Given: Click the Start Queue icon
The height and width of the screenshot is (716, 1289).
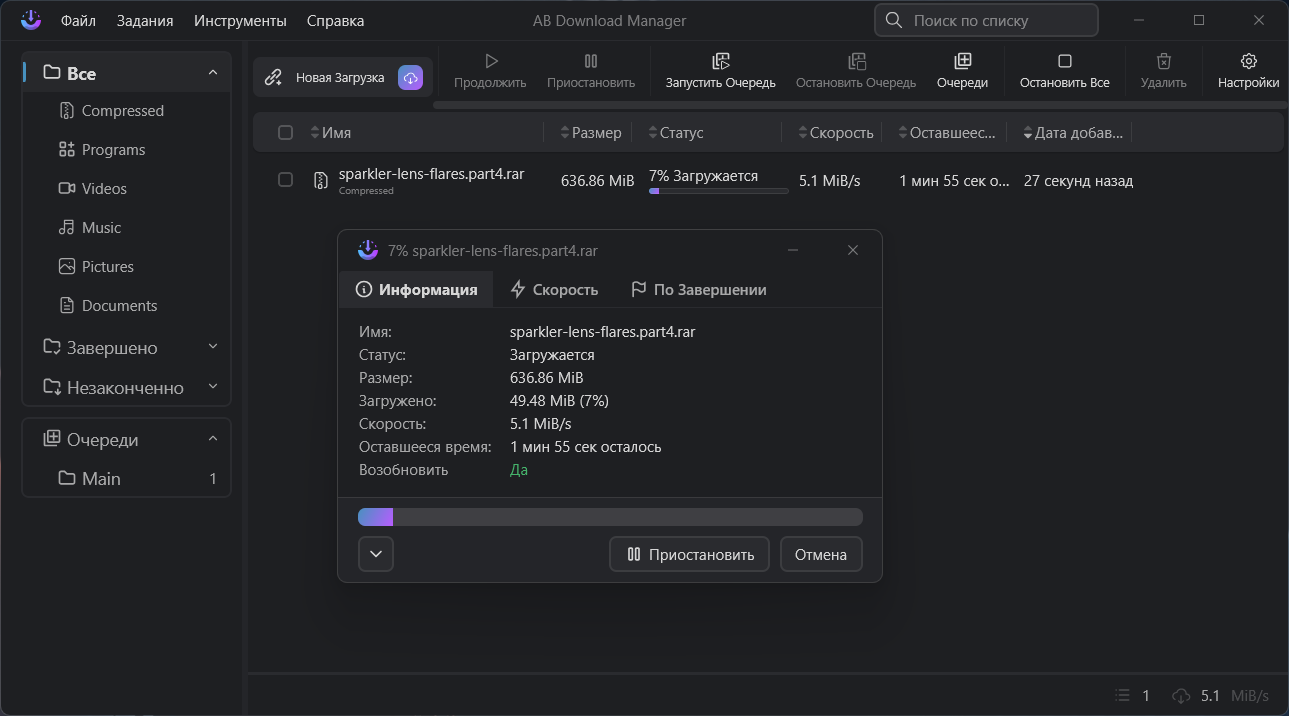Looking at the screenshot, I should pos(720,62).
